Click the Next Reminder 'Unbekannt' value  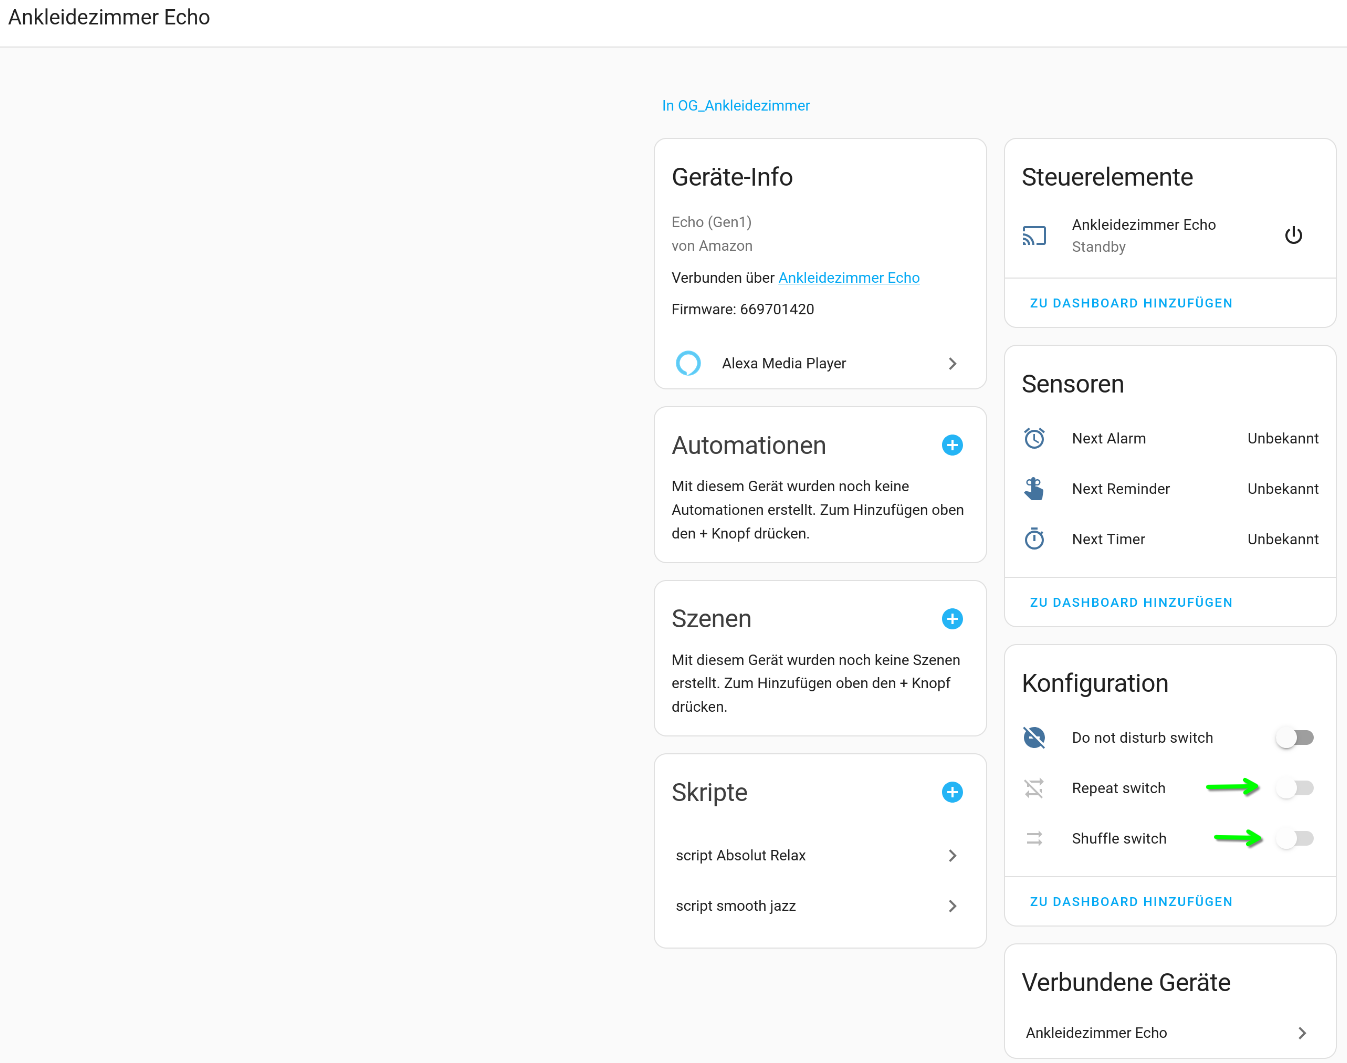coord(1283,489)
